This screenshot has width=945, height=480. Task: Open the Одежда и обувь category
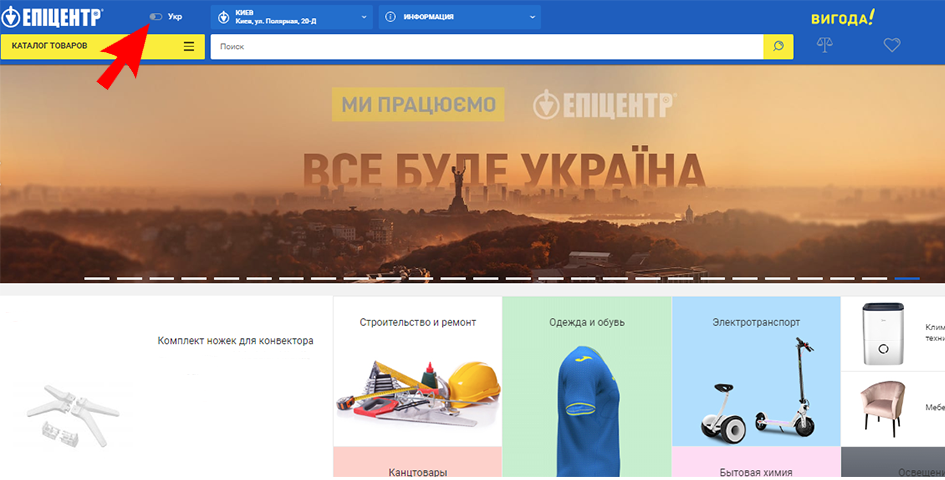click(x=586, y=371)
